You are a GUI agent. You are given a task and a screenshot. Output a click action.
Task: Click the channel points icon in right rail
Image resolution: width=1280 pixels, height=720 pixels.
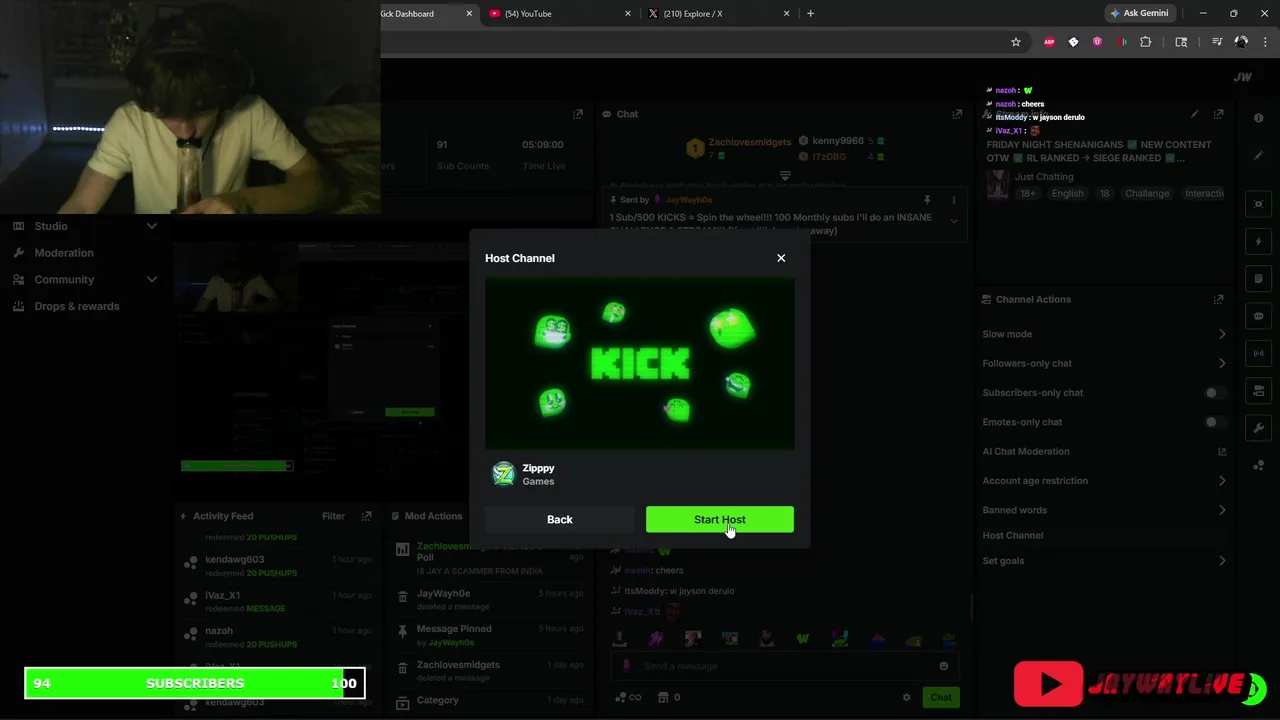1259,465
